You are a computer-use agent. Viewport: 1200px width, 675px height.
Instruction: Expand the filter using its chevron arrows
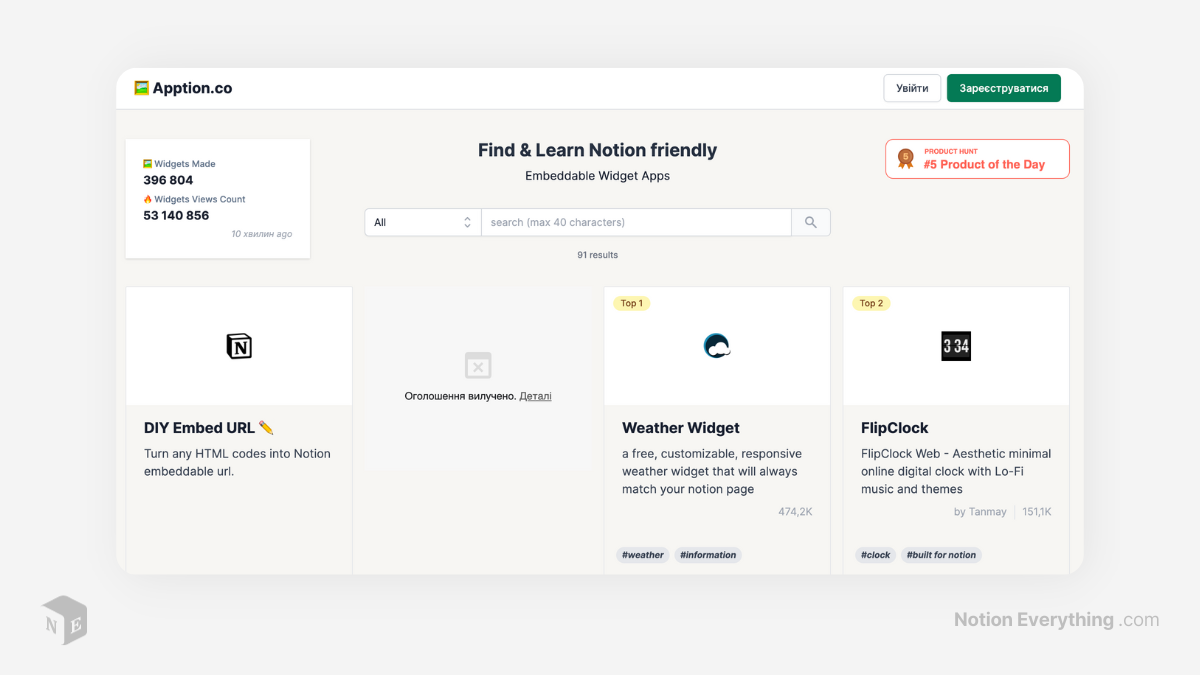coord(466,221)
